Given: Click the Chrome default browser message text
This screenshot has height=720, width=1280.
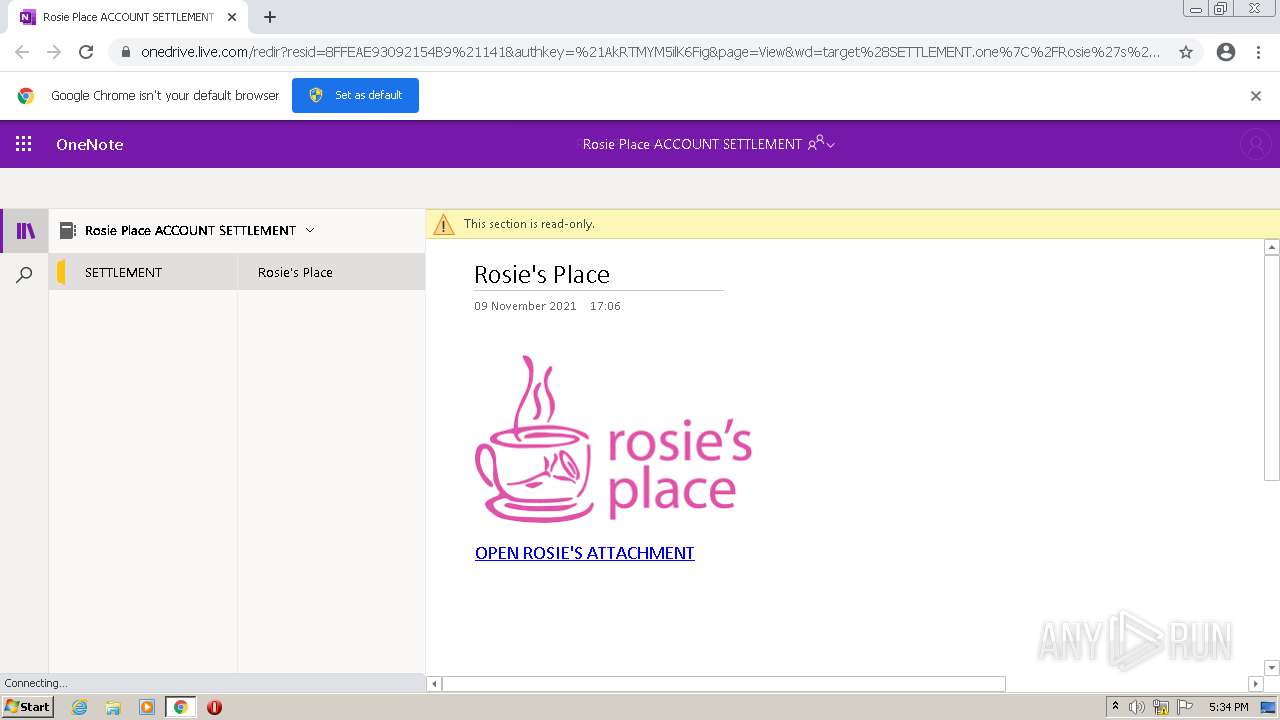Looking at the screenshot, I should click(165, 96).
